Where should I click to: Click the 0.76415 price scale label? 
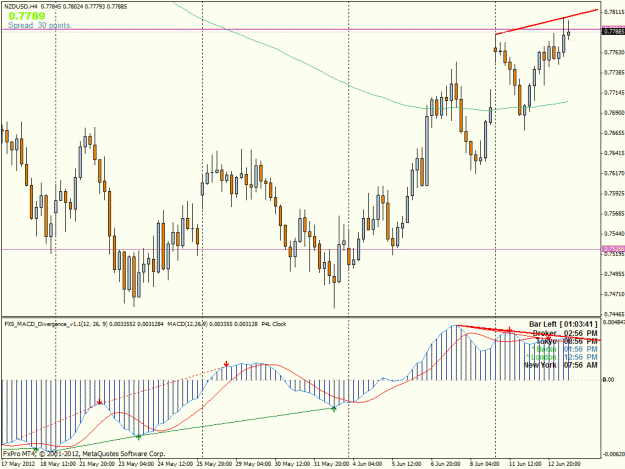coord(614,153)
